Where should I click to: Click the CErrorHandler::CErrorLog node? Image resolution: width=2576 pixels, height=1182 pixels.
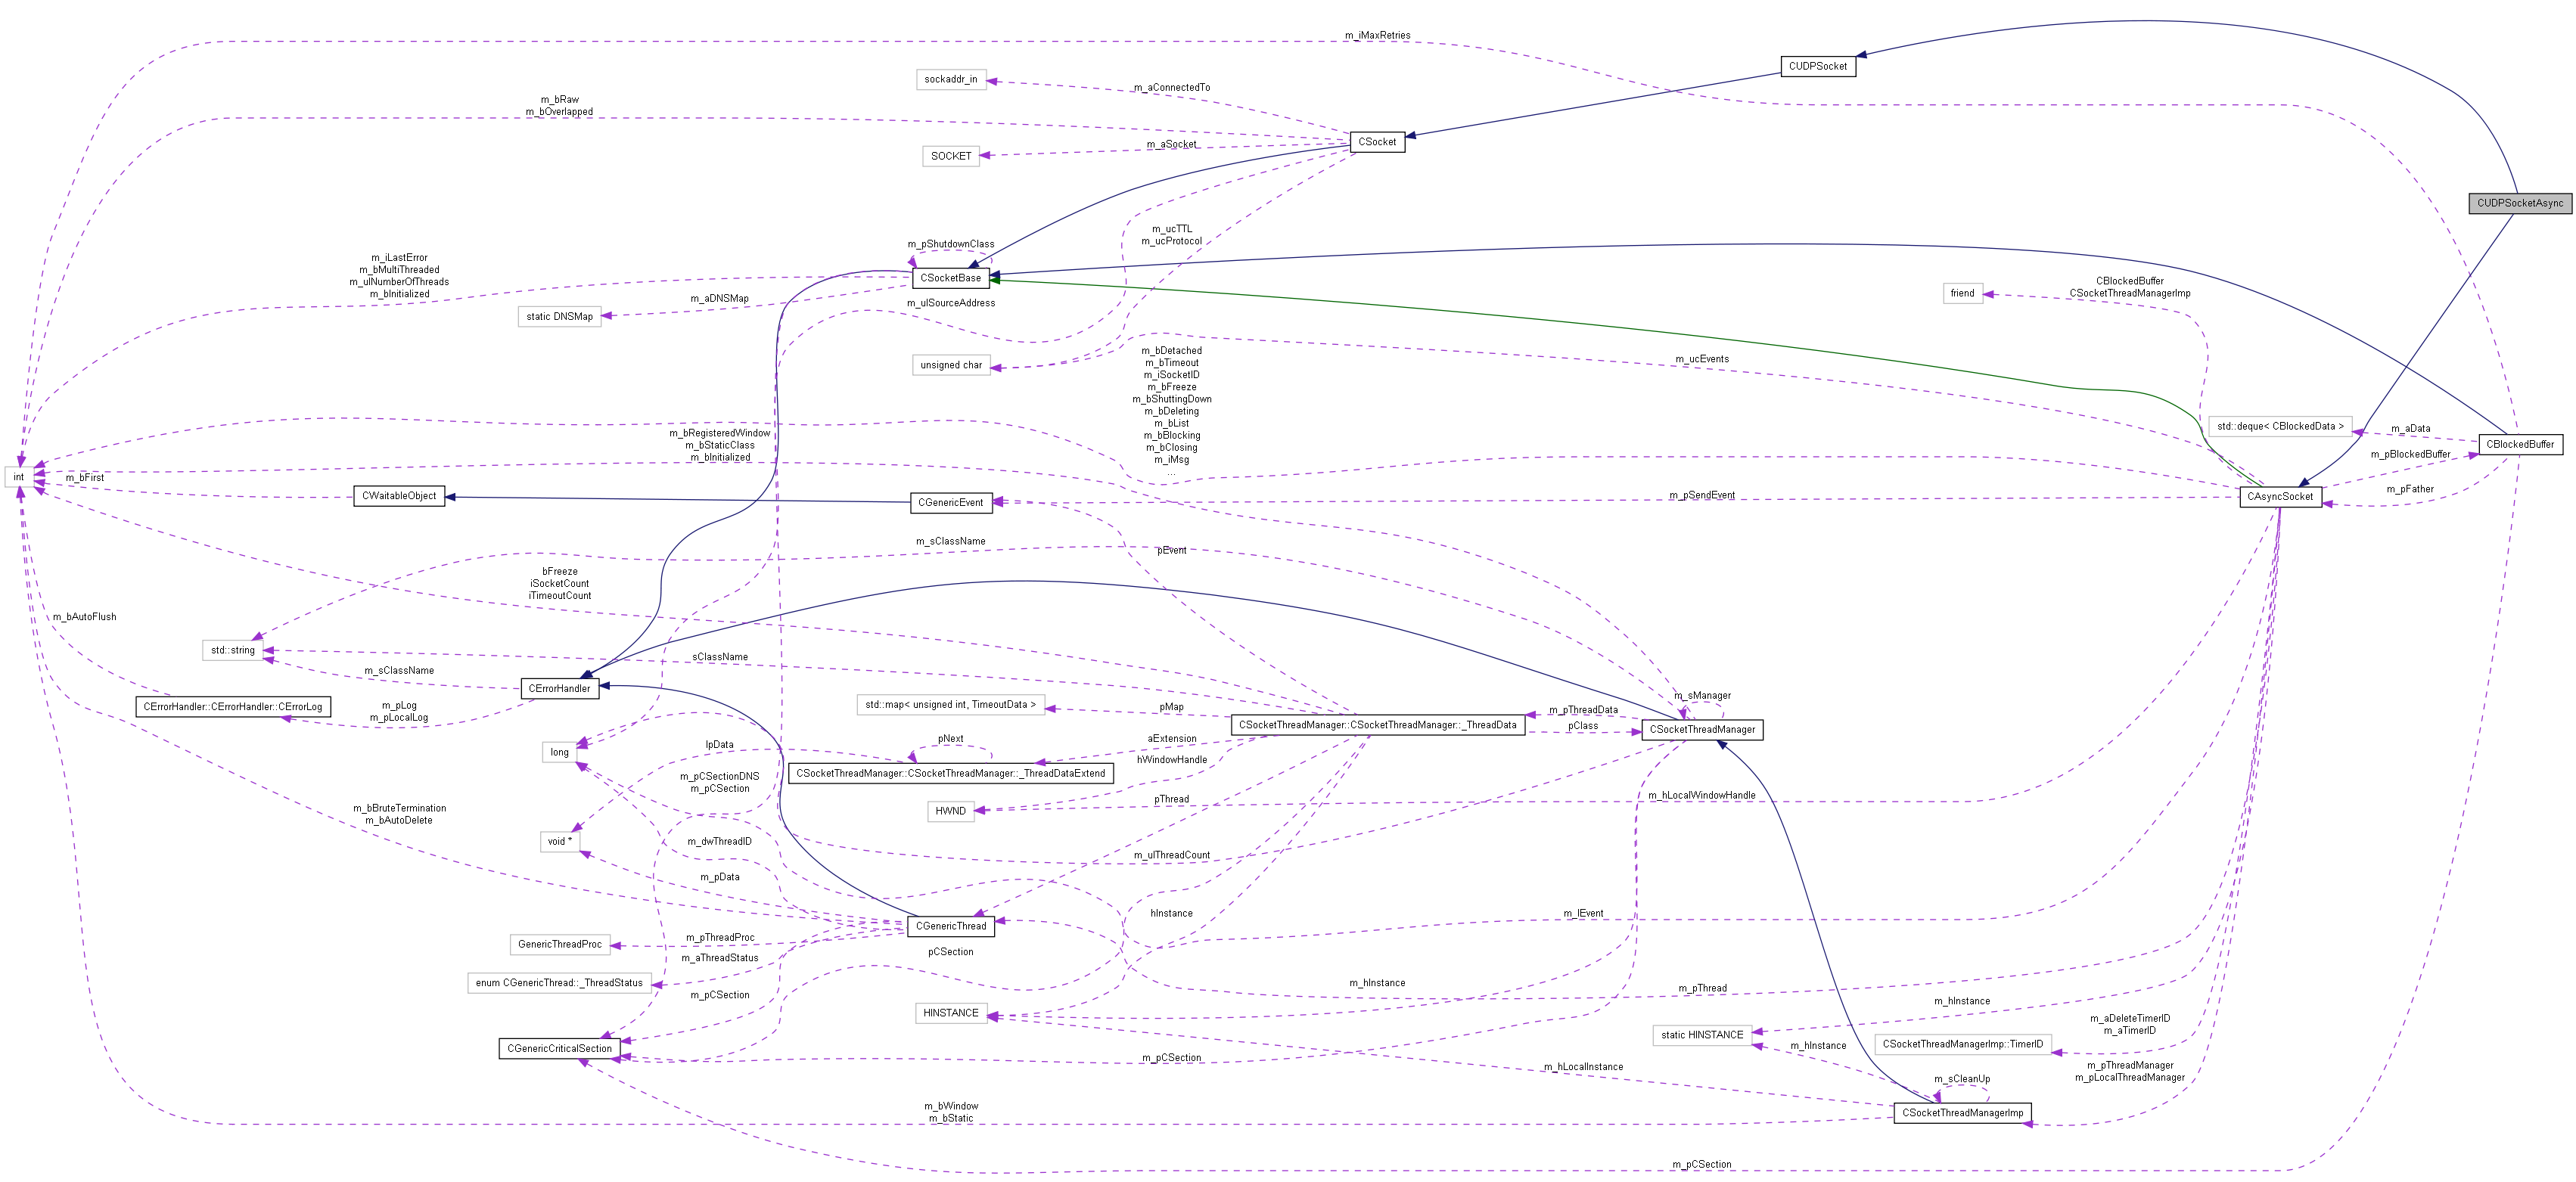(233, 707)
